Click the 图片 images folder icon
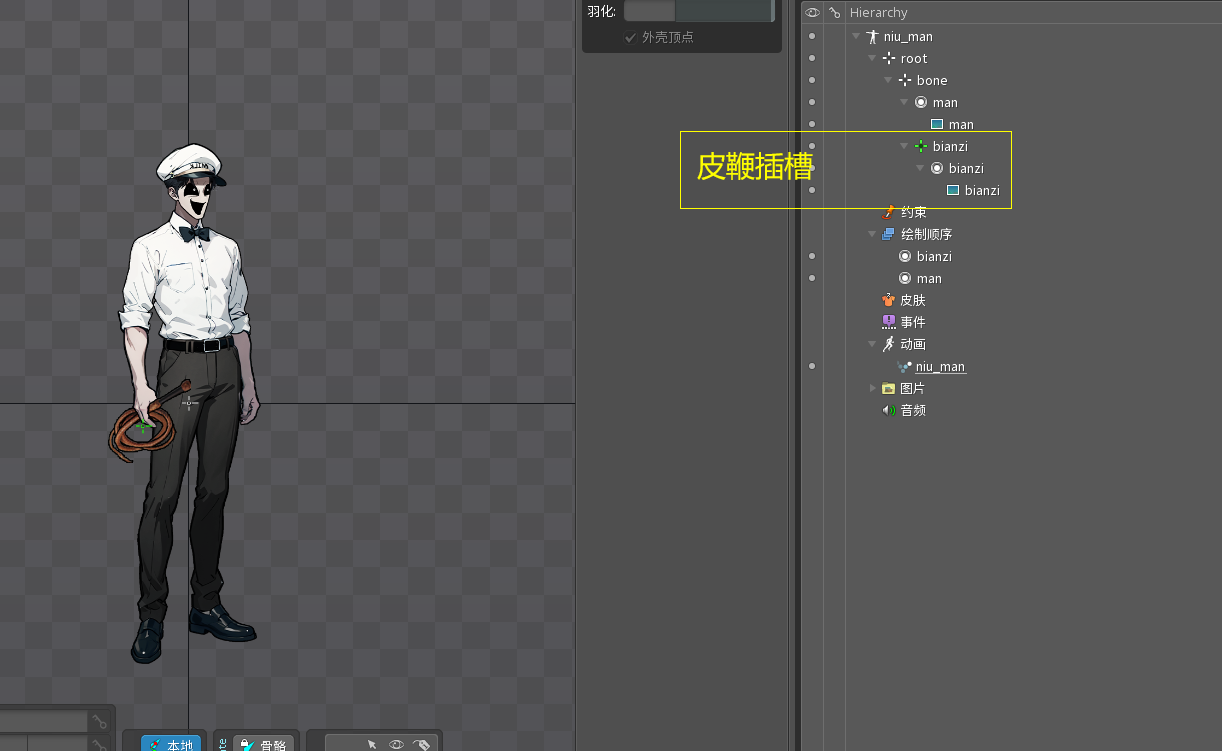Image resolution: width=1222 pixels, height=751 pixels. tap(888, 388)
